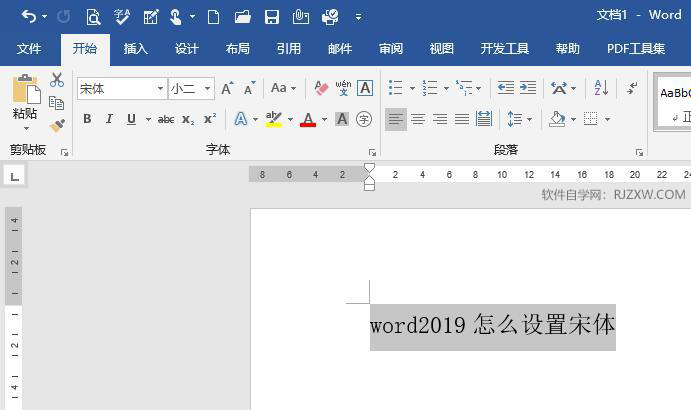Align text left
Image resolution: width=691 pixels, height=410 pixels.
coord(396,119)
